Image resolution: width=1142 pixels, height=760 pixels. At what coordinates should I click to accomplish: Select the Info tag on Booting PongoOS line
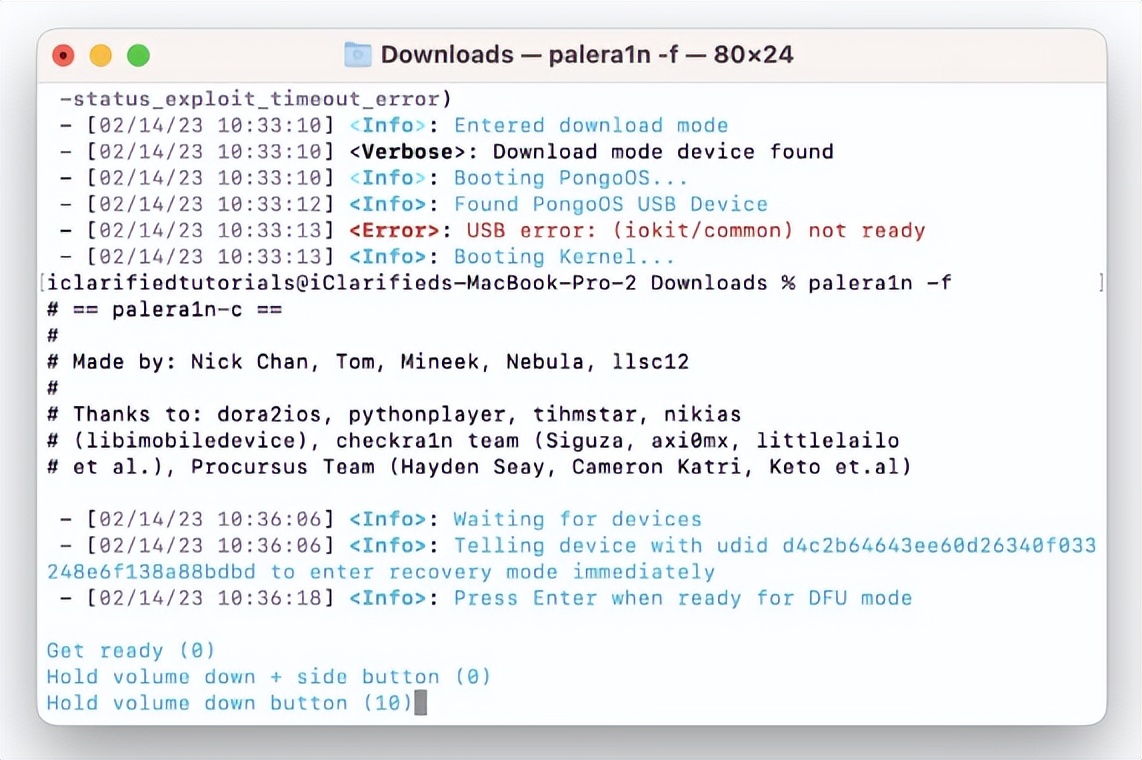click(388, 177)
